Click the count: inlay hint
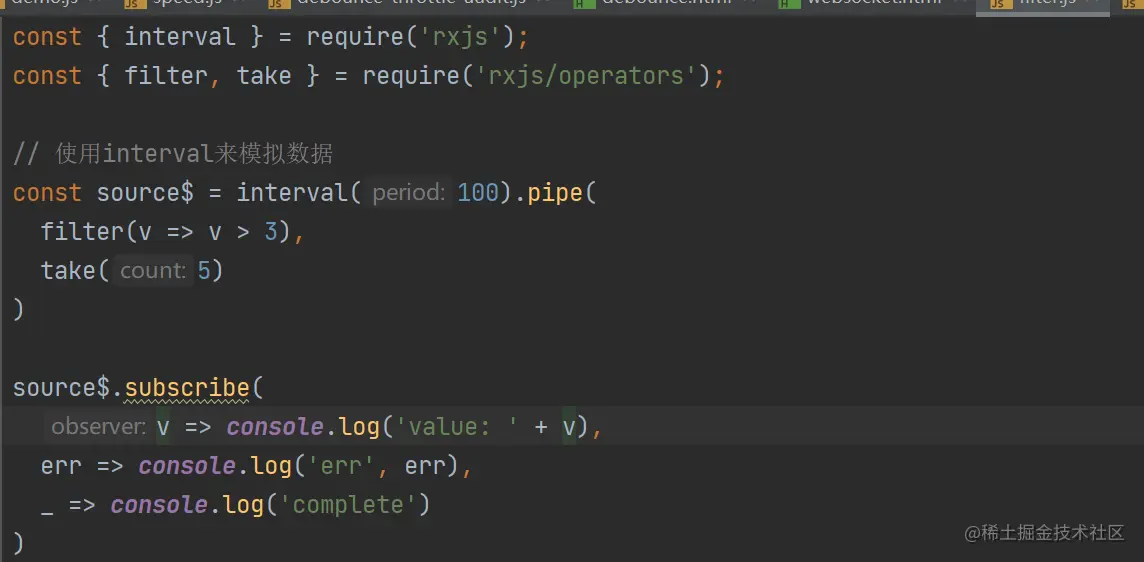Screen dimensions: 1144x562 [153, 271]
